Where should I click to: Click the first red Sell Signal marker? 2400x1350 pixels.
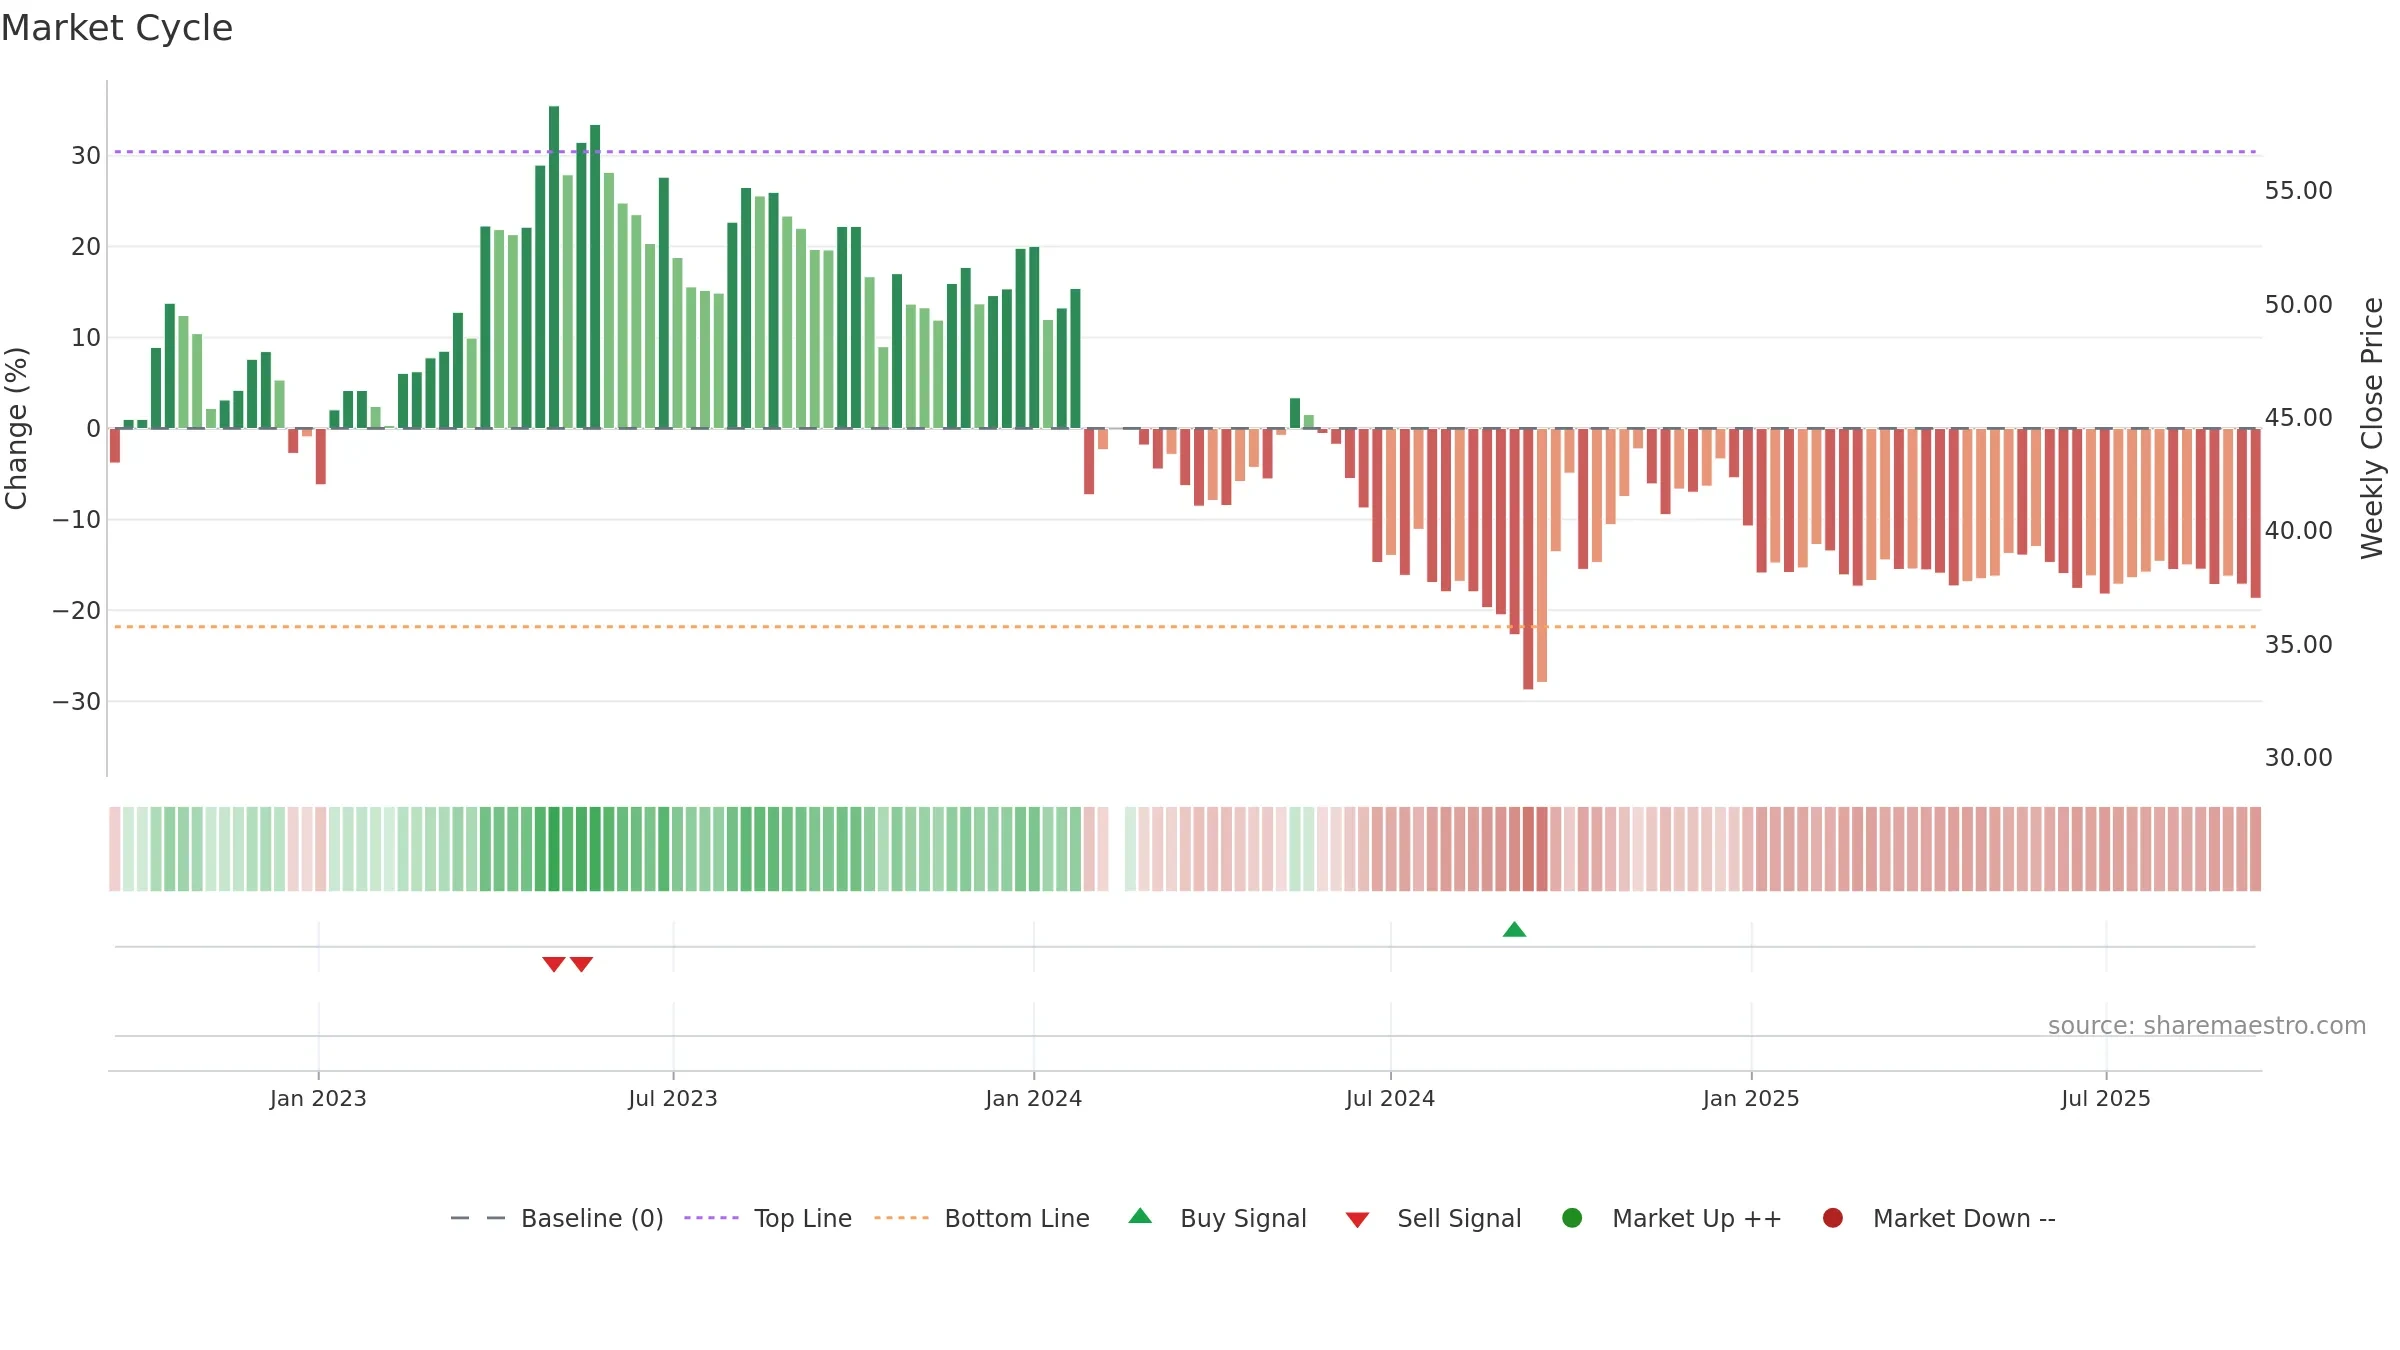554,964
